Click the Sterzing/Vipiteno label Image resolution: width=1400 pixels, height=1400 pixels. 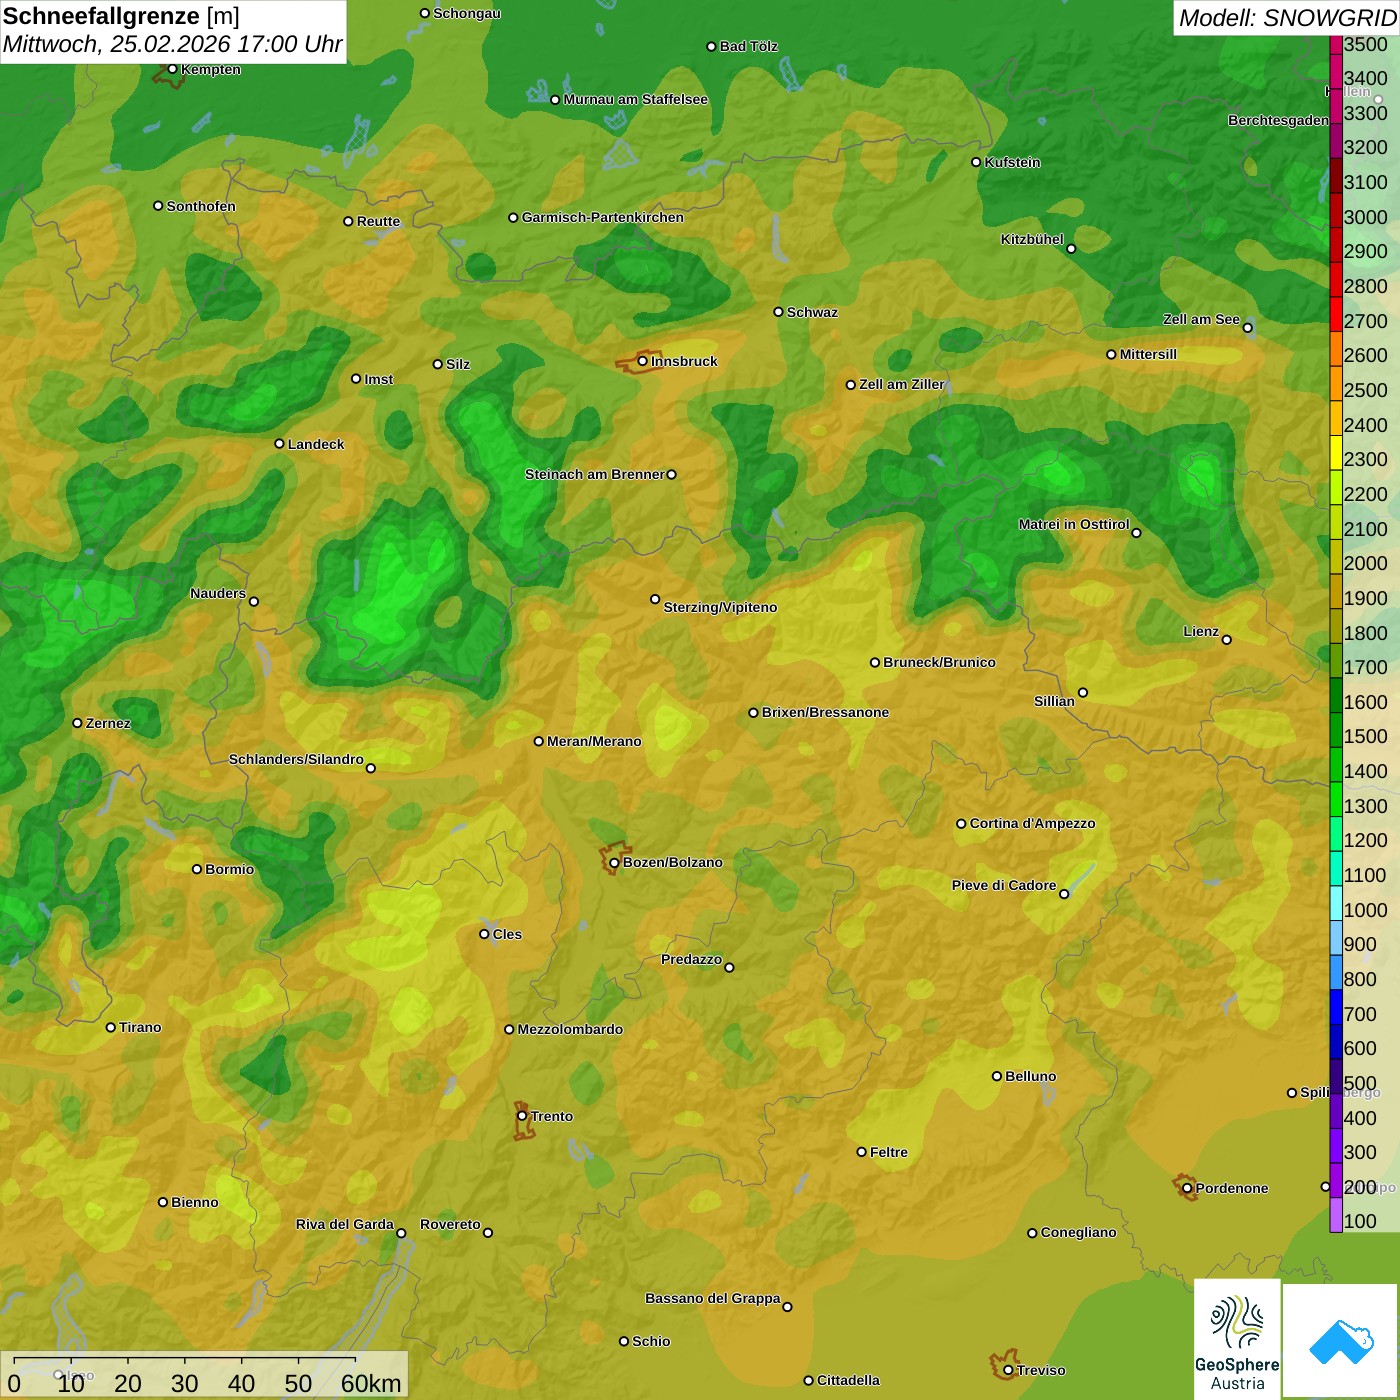point(720,607)
